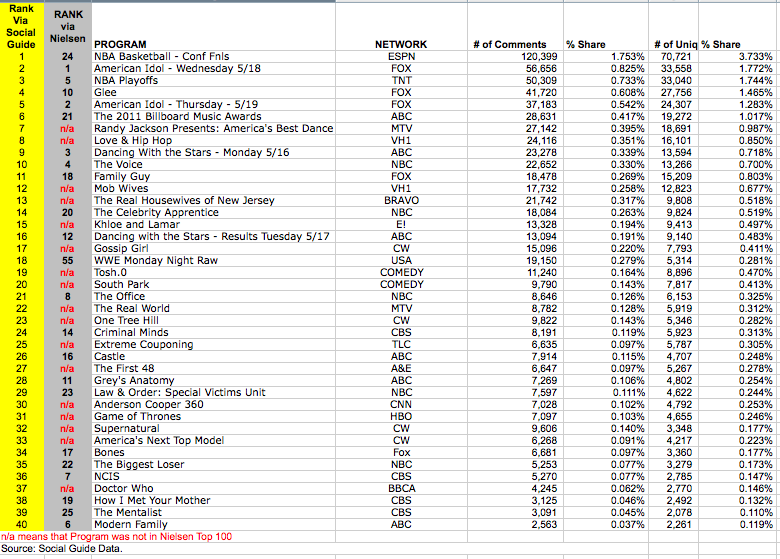Select the ESPN network cell
This screenshot has width=780, height=559.
pyautogui.click(x=401, y=56)
